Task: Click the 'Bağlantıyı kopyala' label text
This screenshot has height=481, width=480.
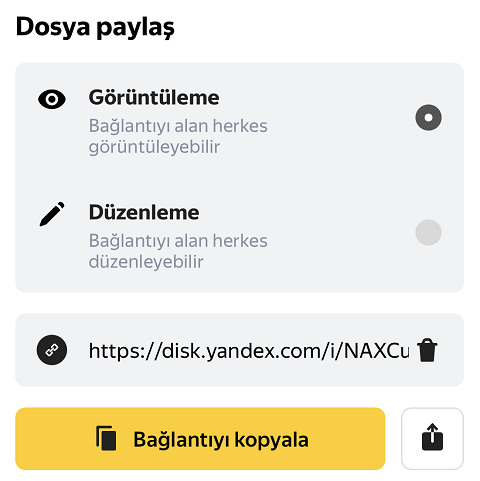Action: [221, 440]
